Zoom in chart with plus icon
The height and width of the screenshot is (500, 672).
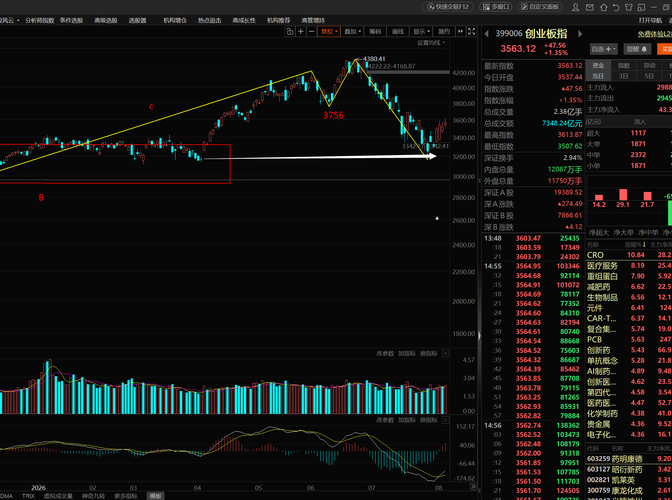pos(301,31)
